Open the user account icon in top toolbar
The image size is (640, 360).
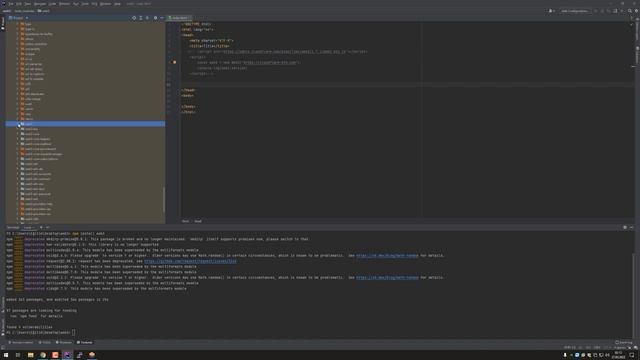551,11
